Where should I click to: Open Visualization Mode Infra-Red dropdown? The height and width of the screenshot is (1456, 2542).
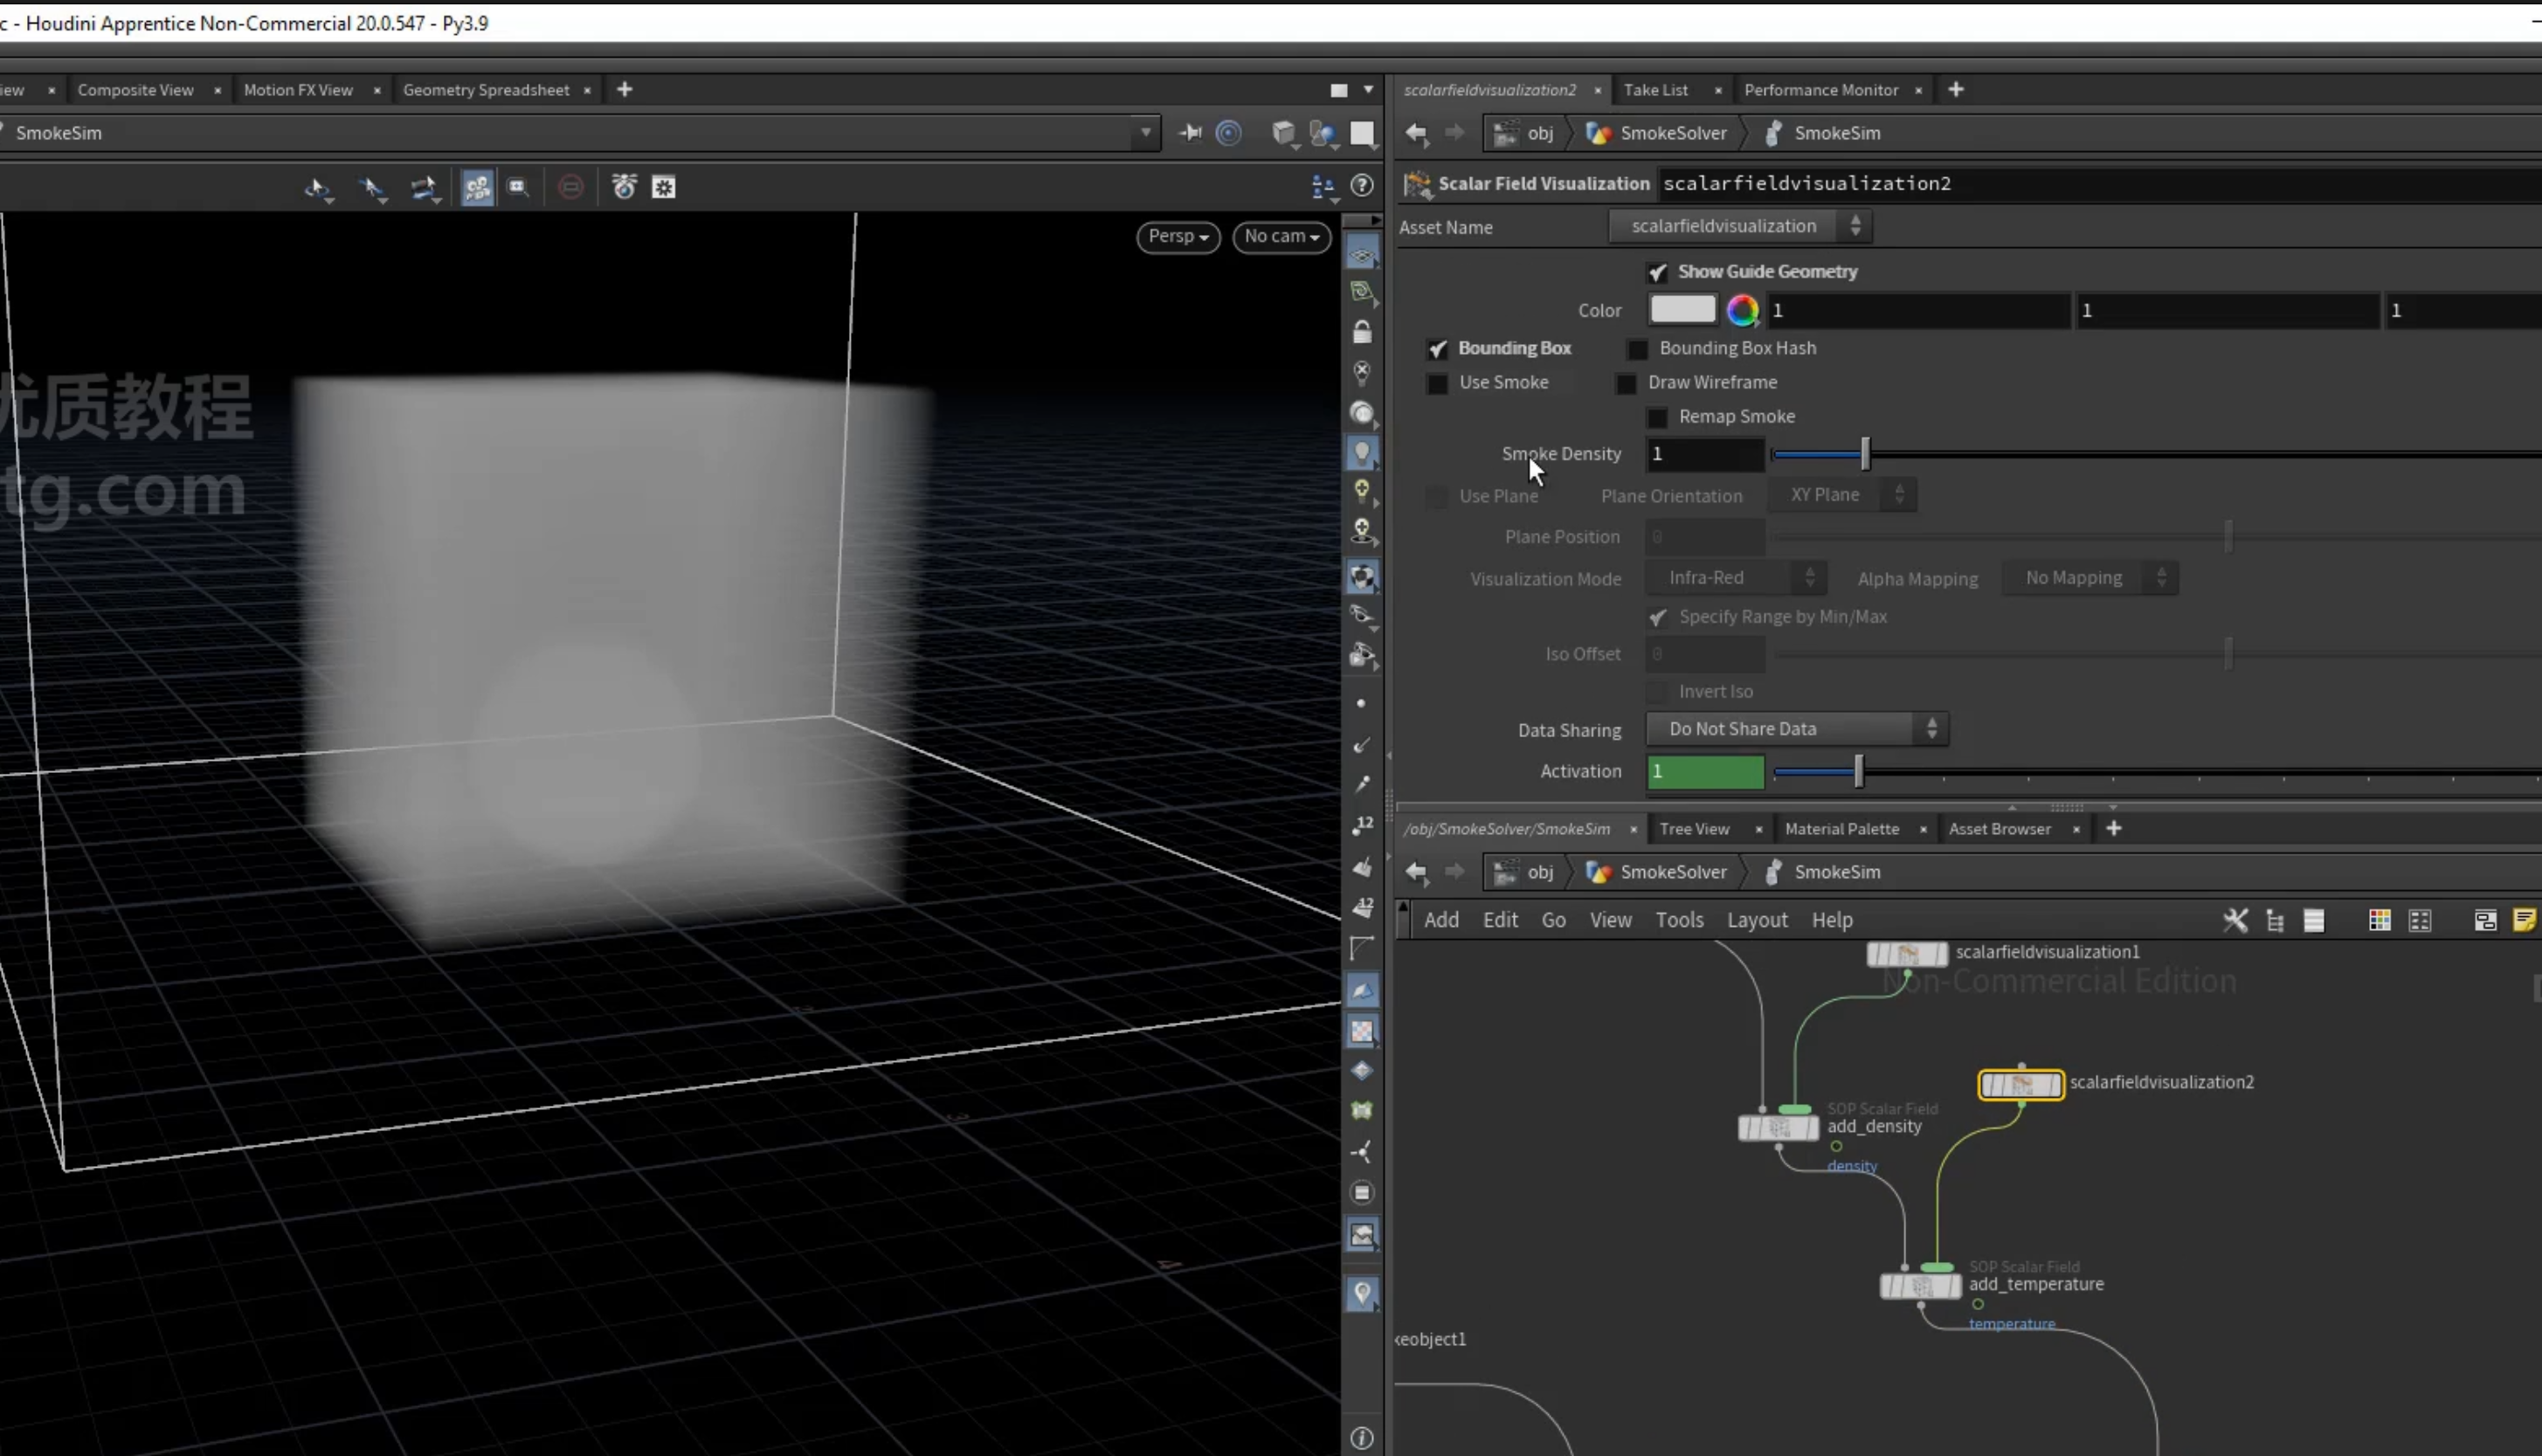[x=1735, y=578]
